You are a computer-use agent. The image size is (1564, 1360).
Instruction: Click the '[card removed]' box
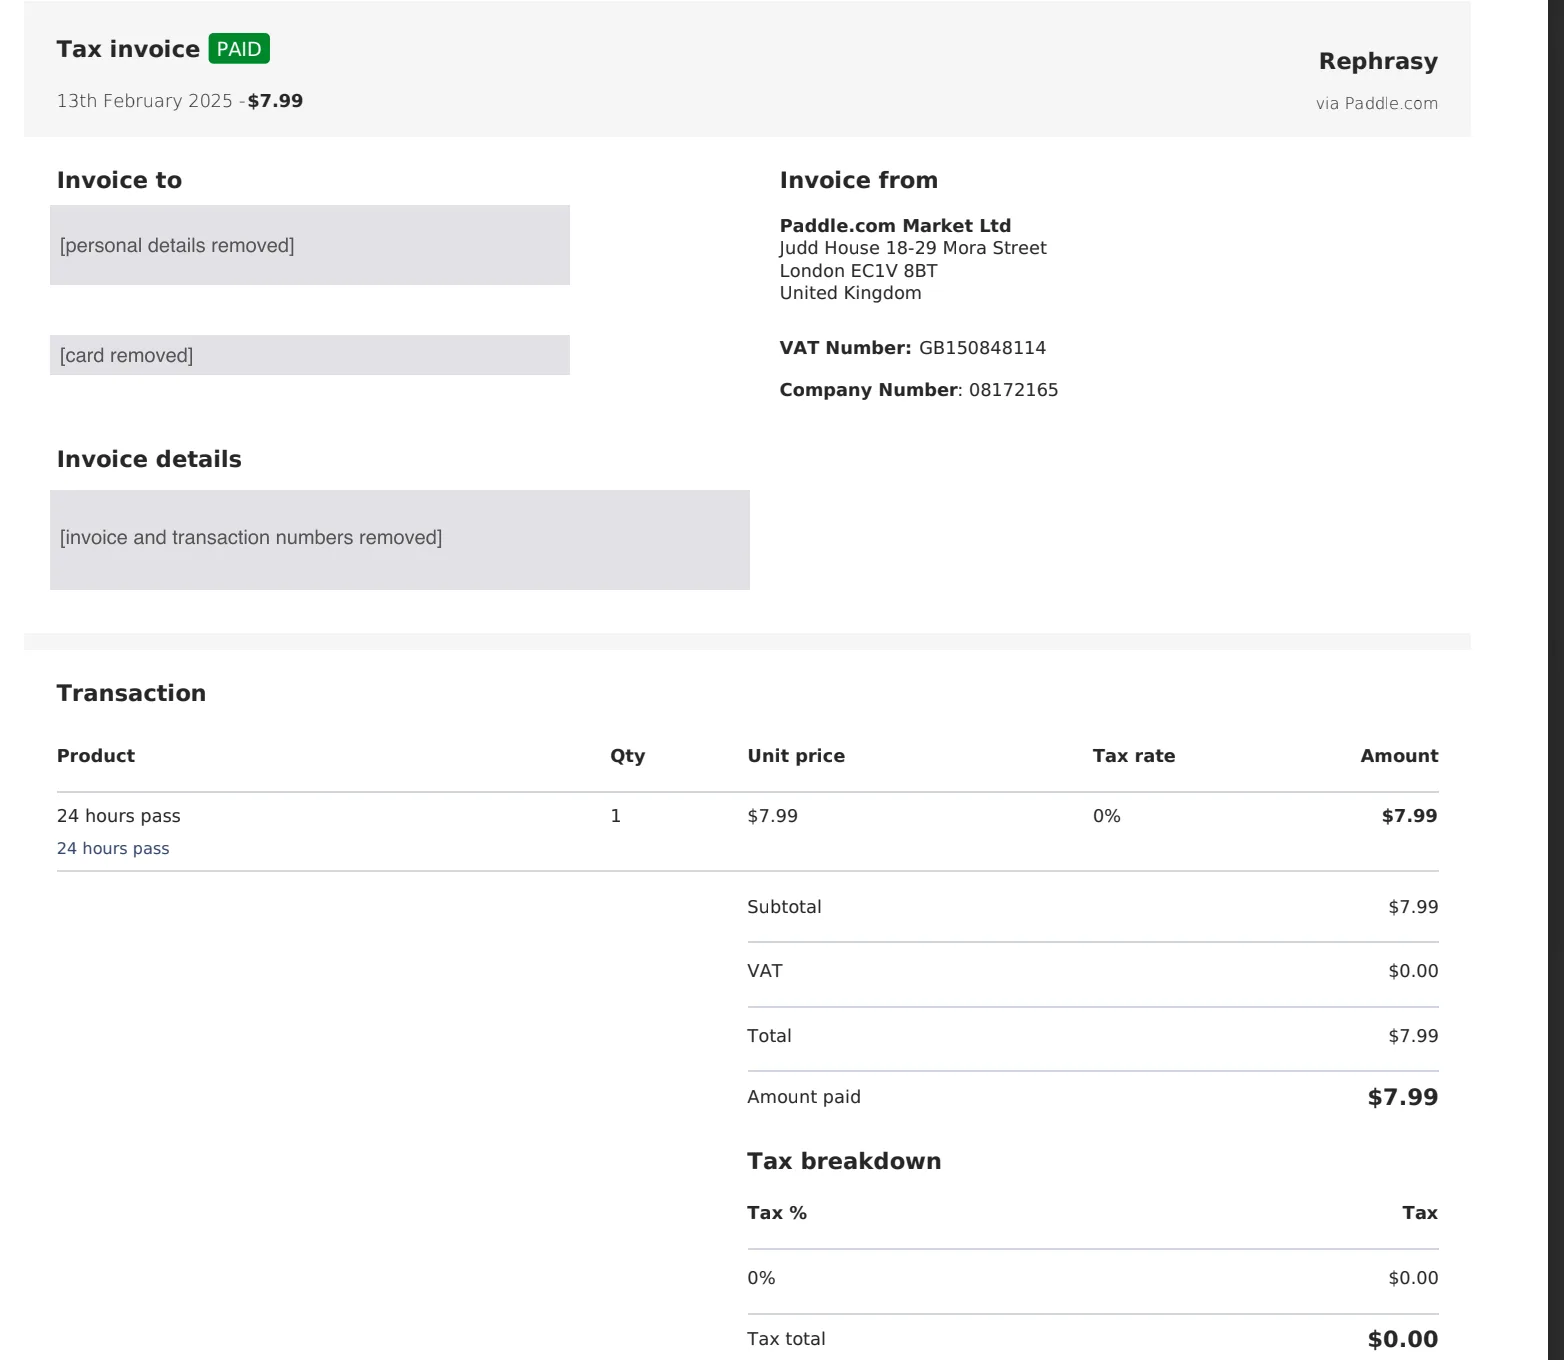[310, 355]
